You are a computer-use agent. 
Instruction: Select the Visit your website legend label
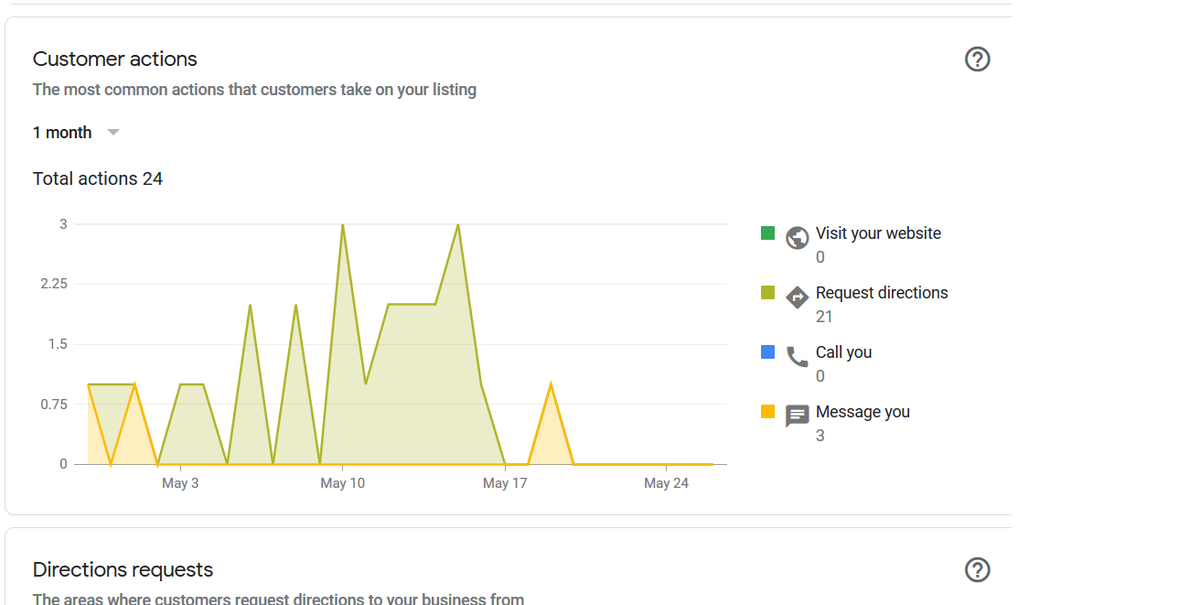[x=878, y=233]
